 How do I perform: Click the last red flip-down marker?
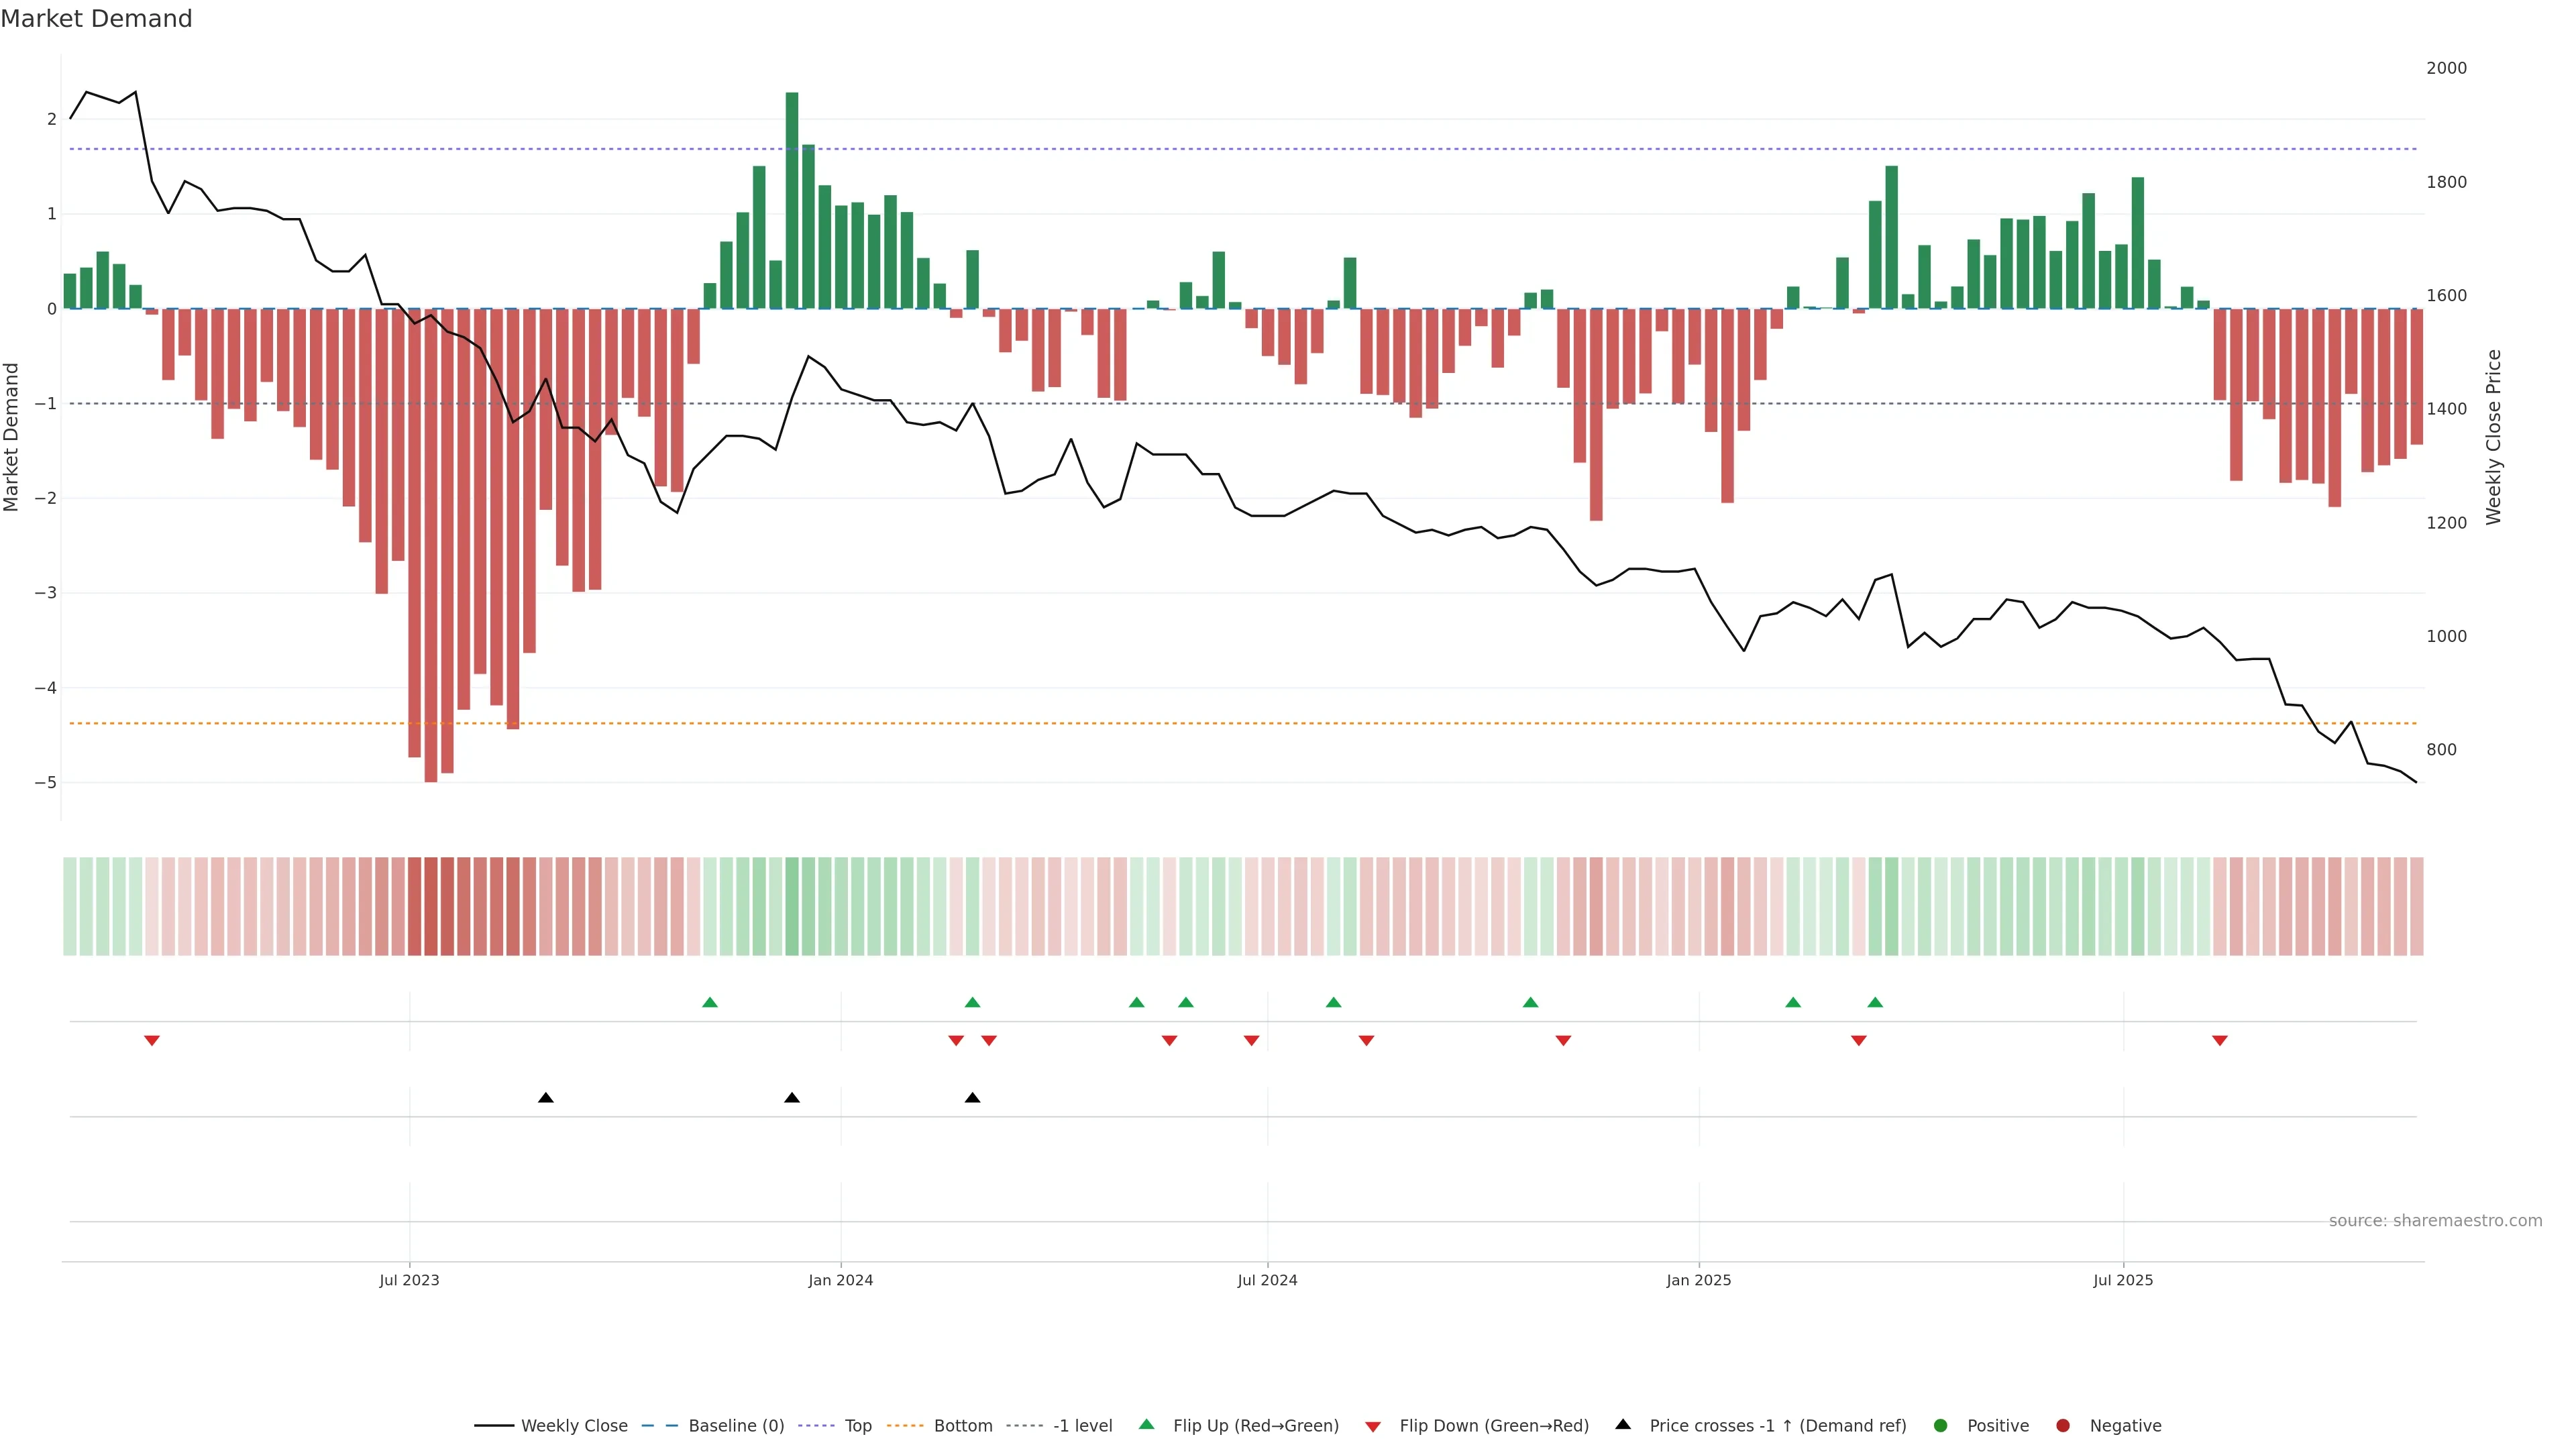click(2220, 1041)
